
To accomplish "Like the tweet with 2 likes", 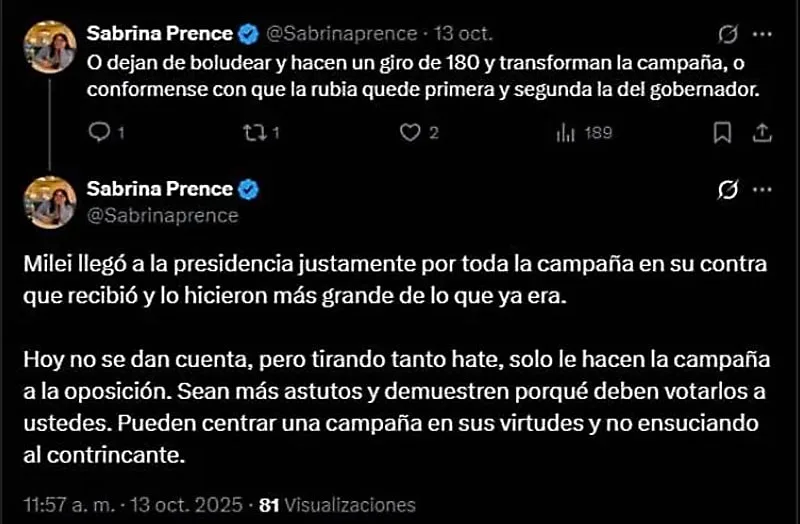I will (409, 132).
